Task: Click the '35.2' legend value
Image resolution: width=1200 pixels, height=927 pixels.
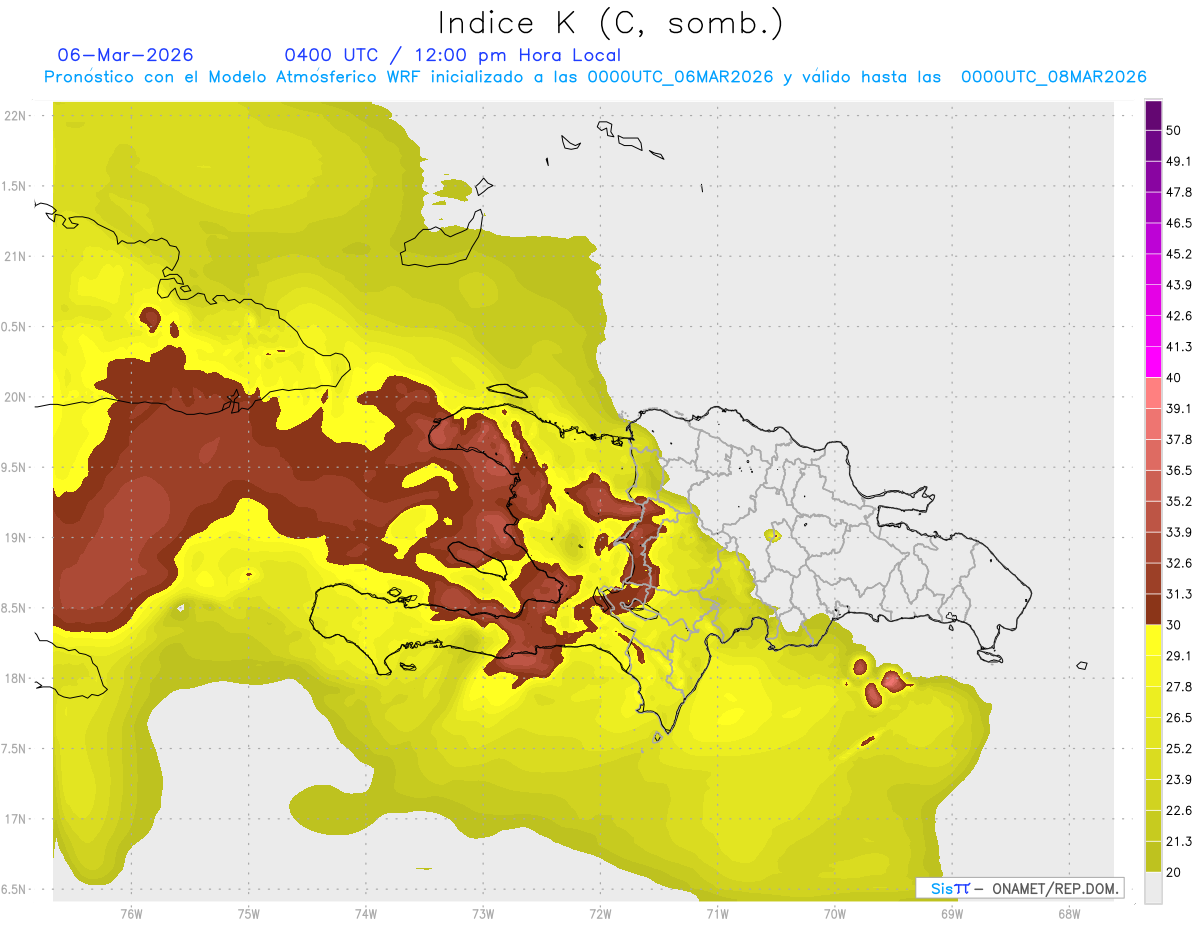Action: 1178,501
